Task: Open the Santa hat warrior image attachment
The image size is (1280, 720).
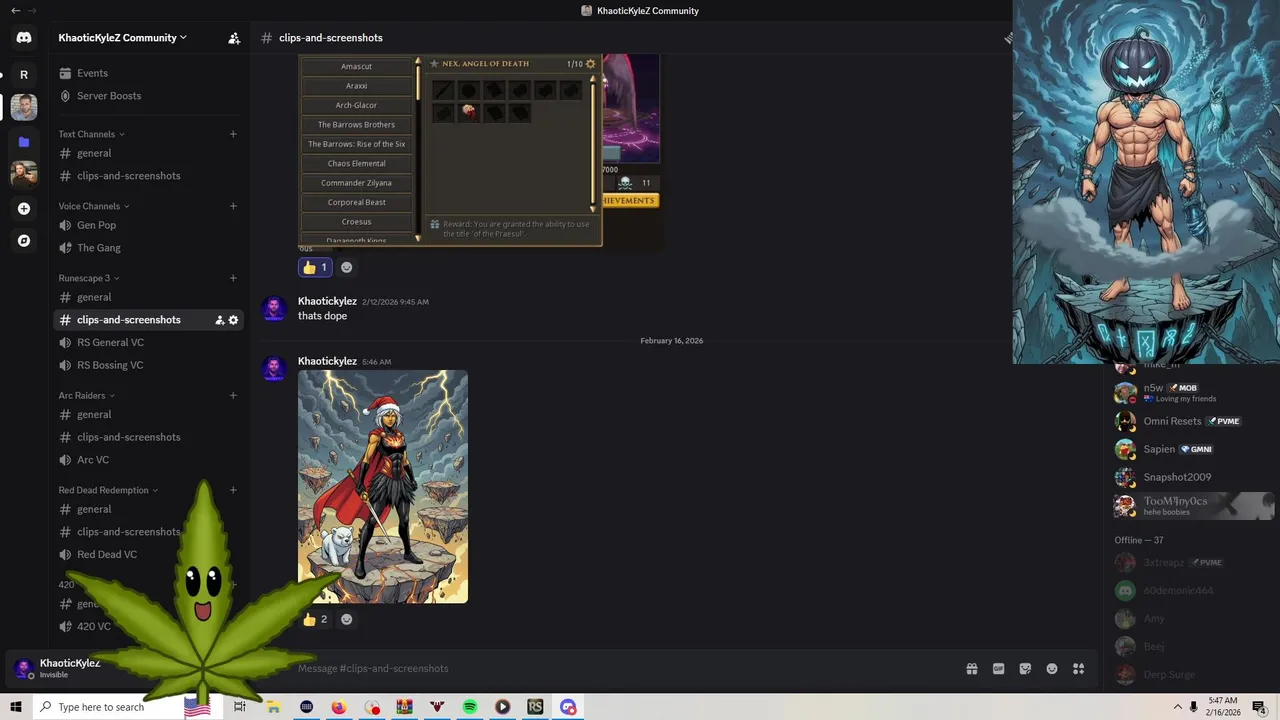Action: pyautogui.click(x=383, y=487)
